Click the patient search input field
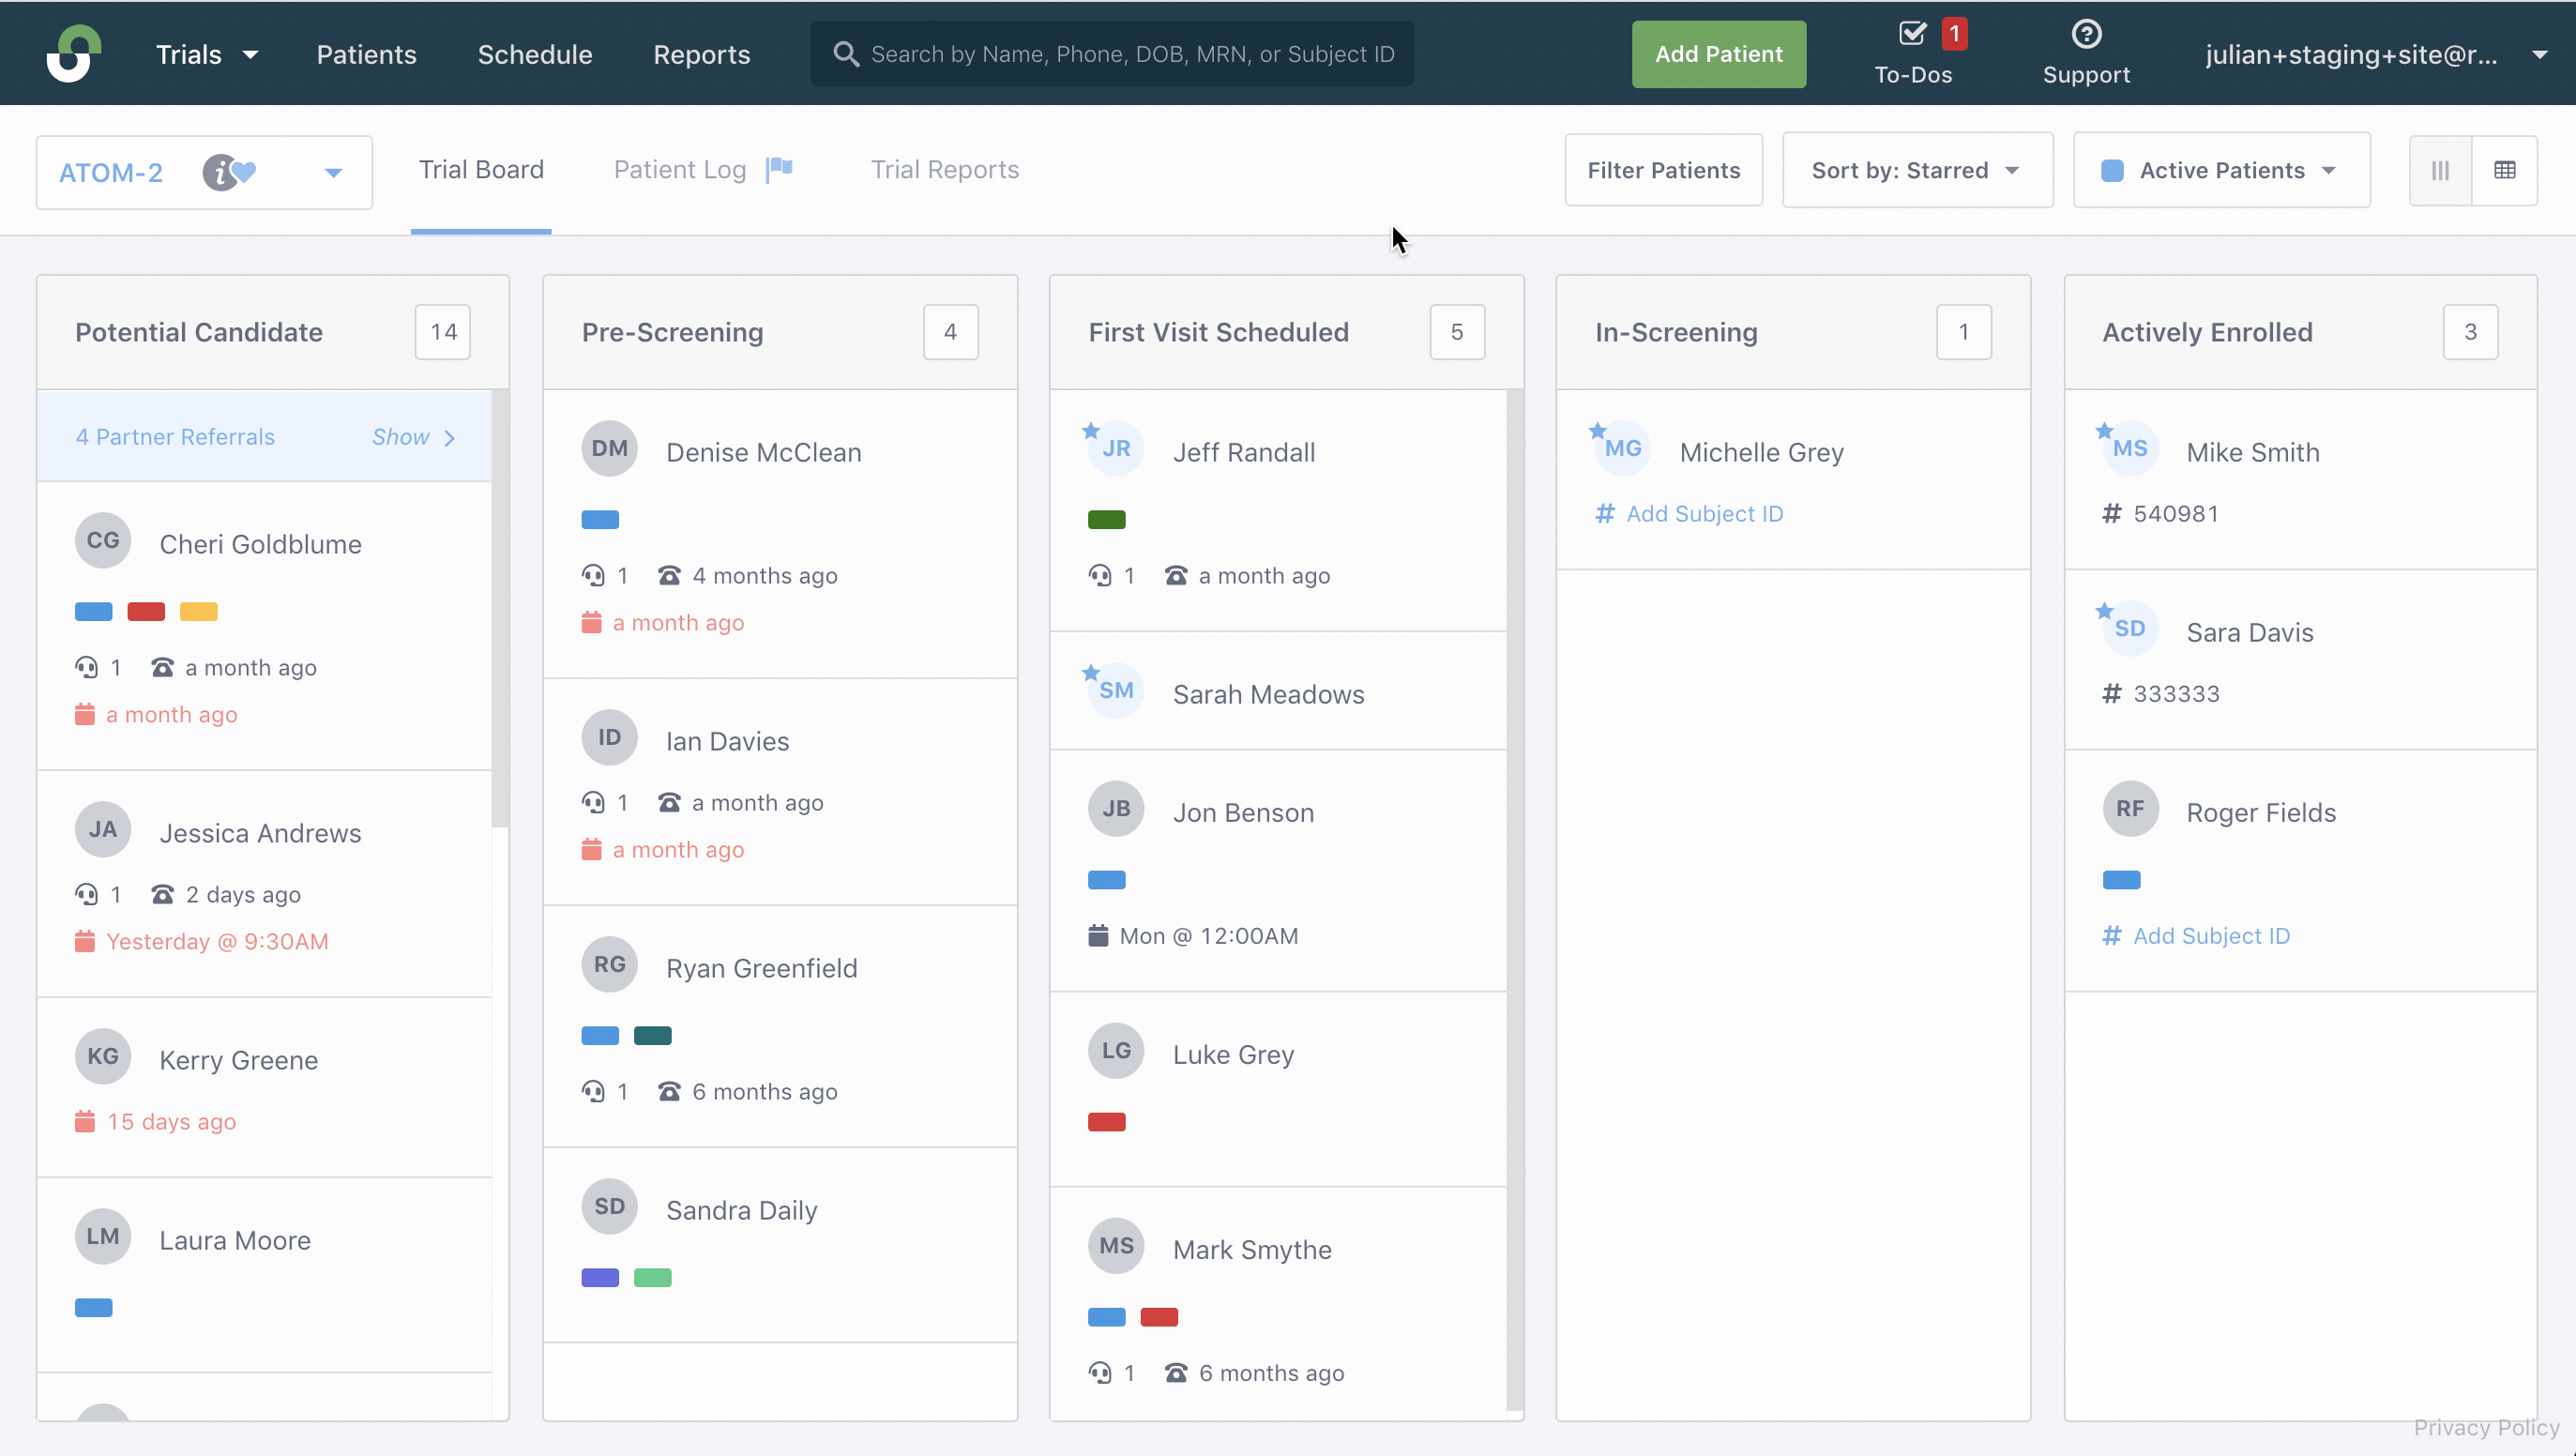The image size is (2576, 1456). (x=1112, y=54)
